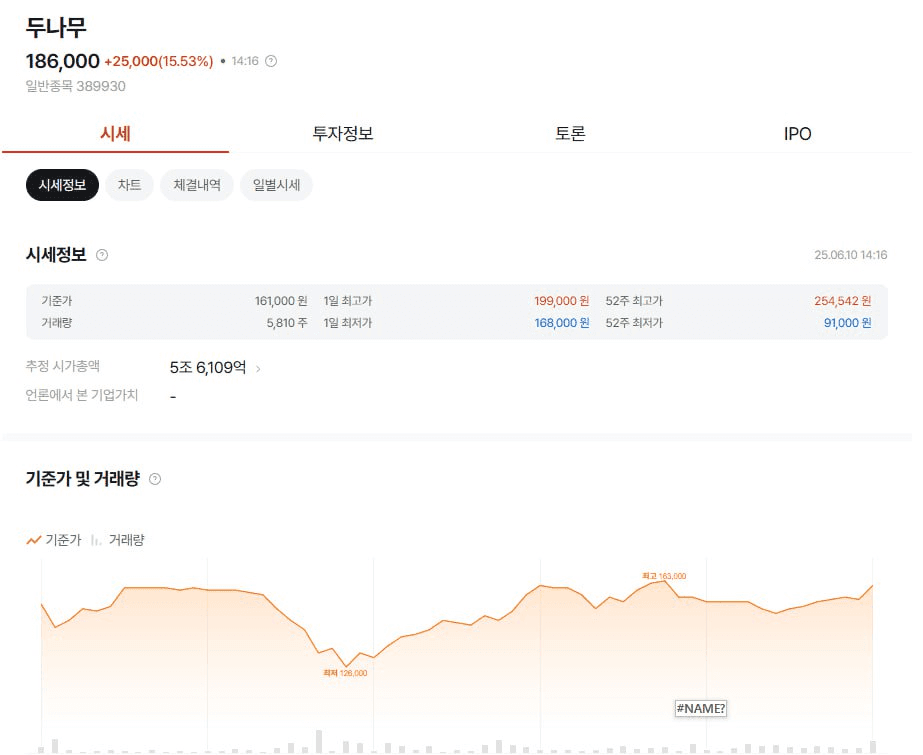
Task: View the 일별시세 sub-view
Action: point(276,185)
